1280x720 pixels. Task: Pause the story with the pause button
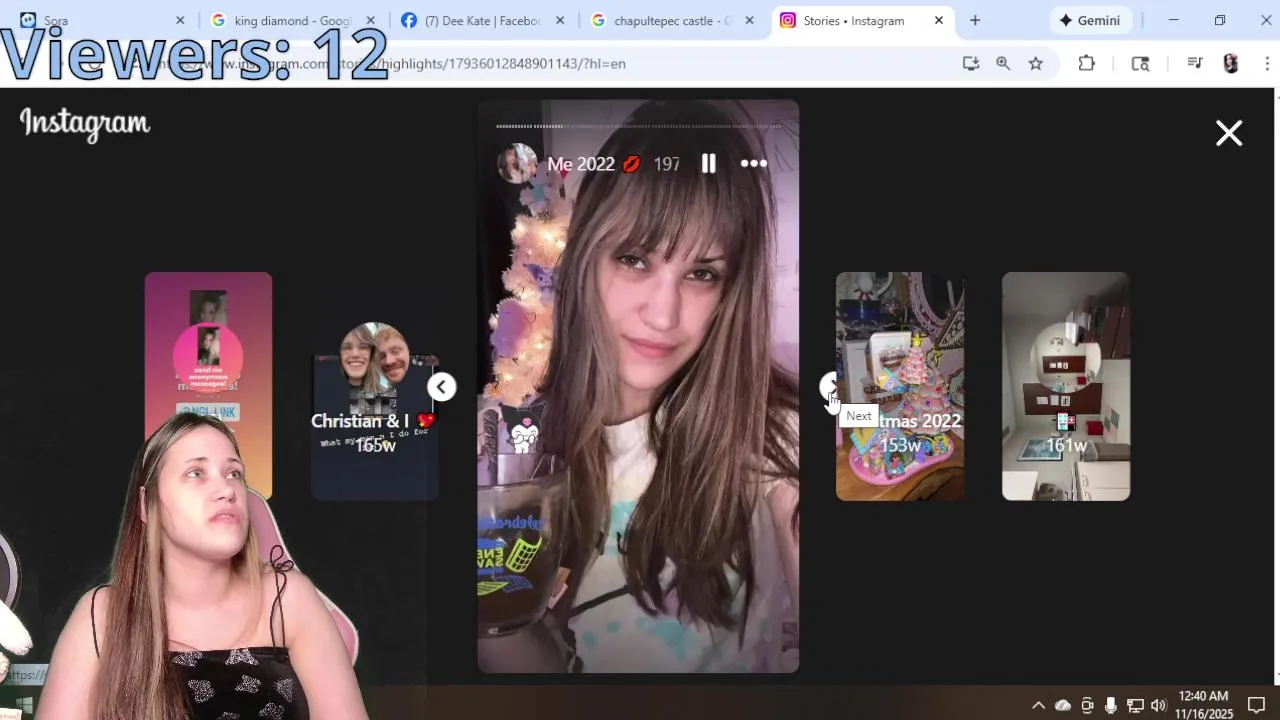point(708,164)
